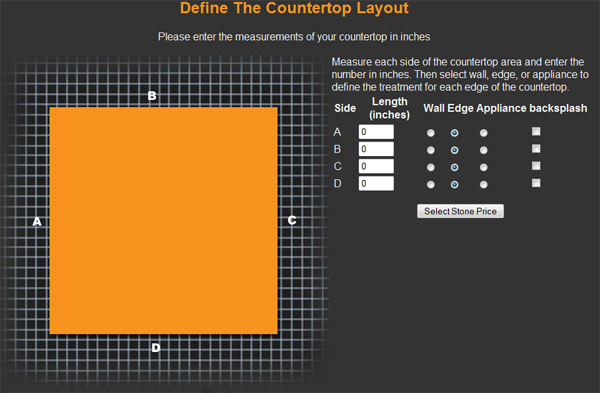Click the A label left of countertop diagram
600x393 pixels.
tap(37, 222)
